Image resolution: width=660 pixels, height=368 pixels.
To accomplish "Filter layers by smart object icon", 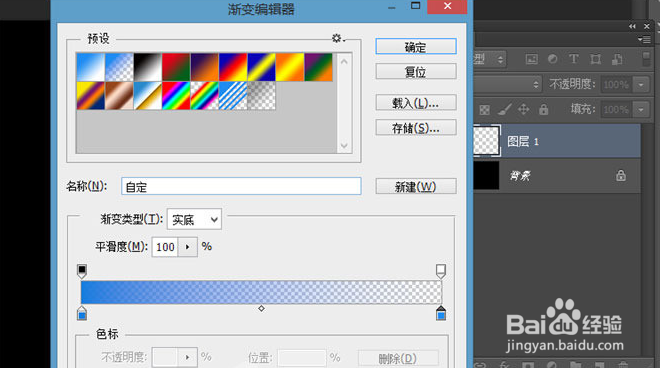I will coord(617,59).
